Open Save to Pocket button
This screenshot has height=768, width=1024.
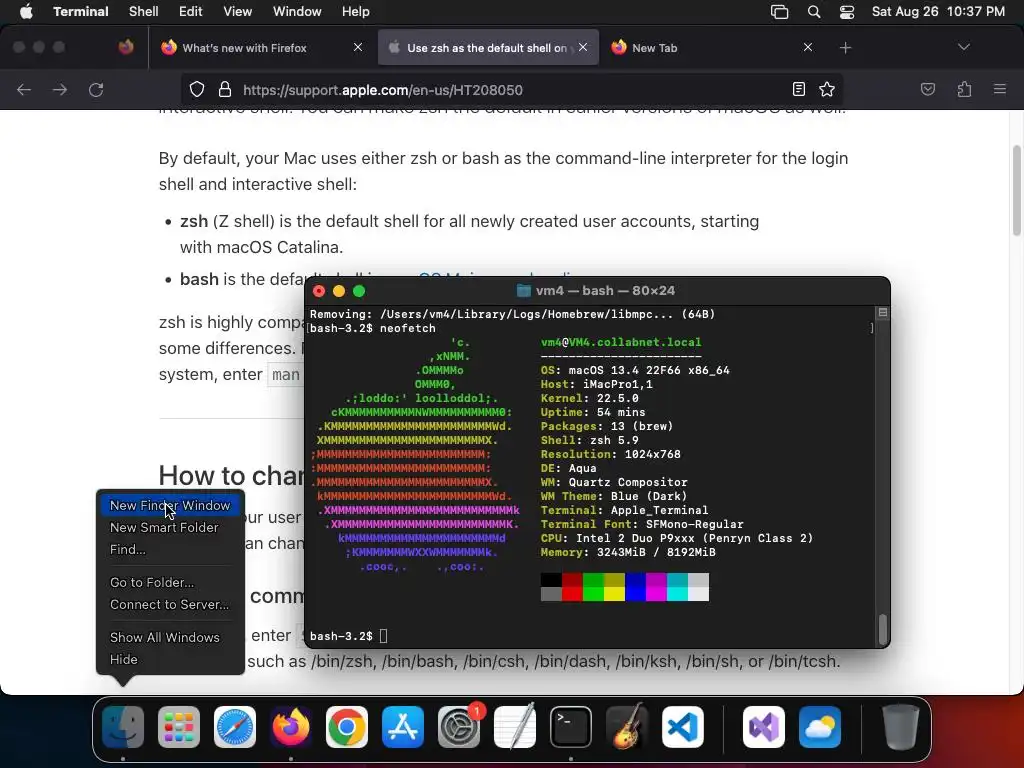click(x=928, y=89)
